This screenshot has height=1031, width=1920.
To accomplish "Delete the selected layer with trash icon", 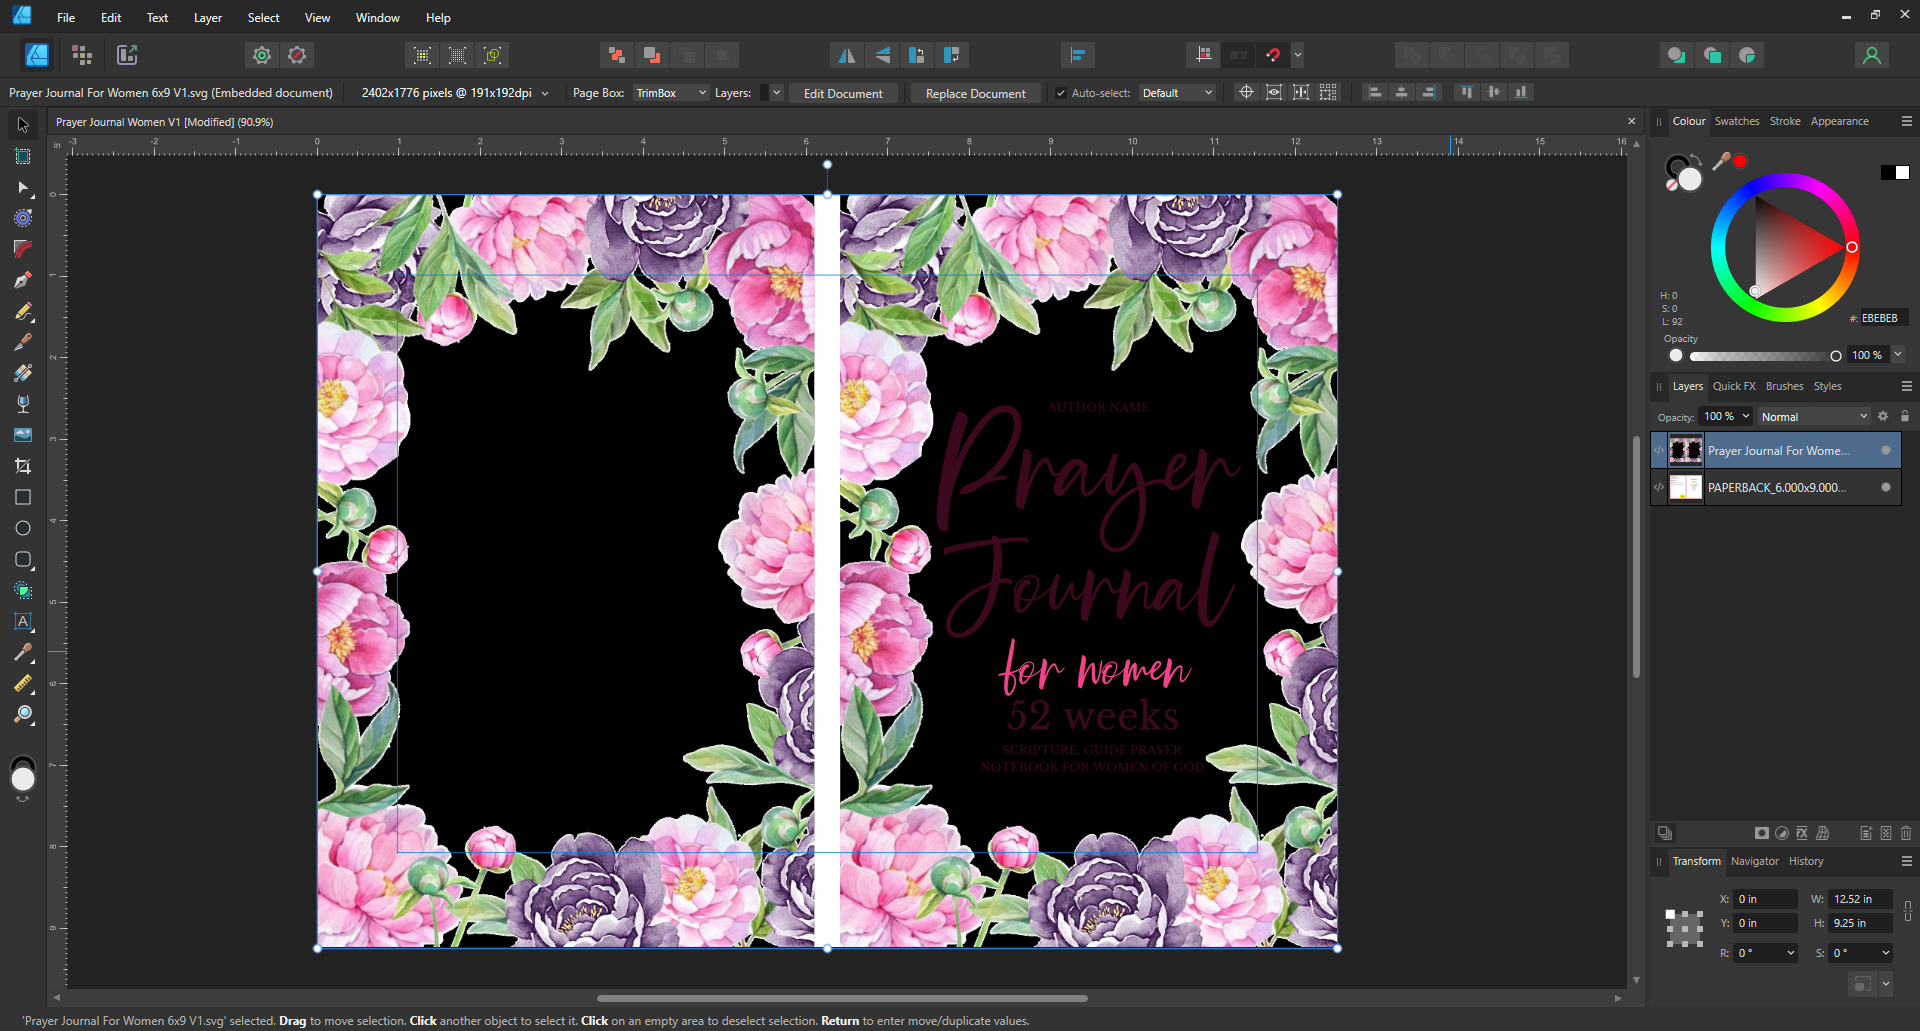I will 1906,833.
